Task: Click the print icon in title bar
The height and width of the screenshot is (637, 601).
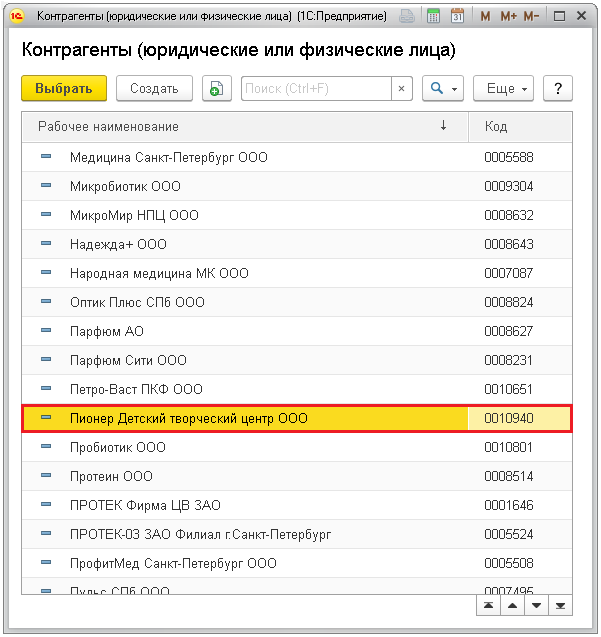Action: point(407,17)
